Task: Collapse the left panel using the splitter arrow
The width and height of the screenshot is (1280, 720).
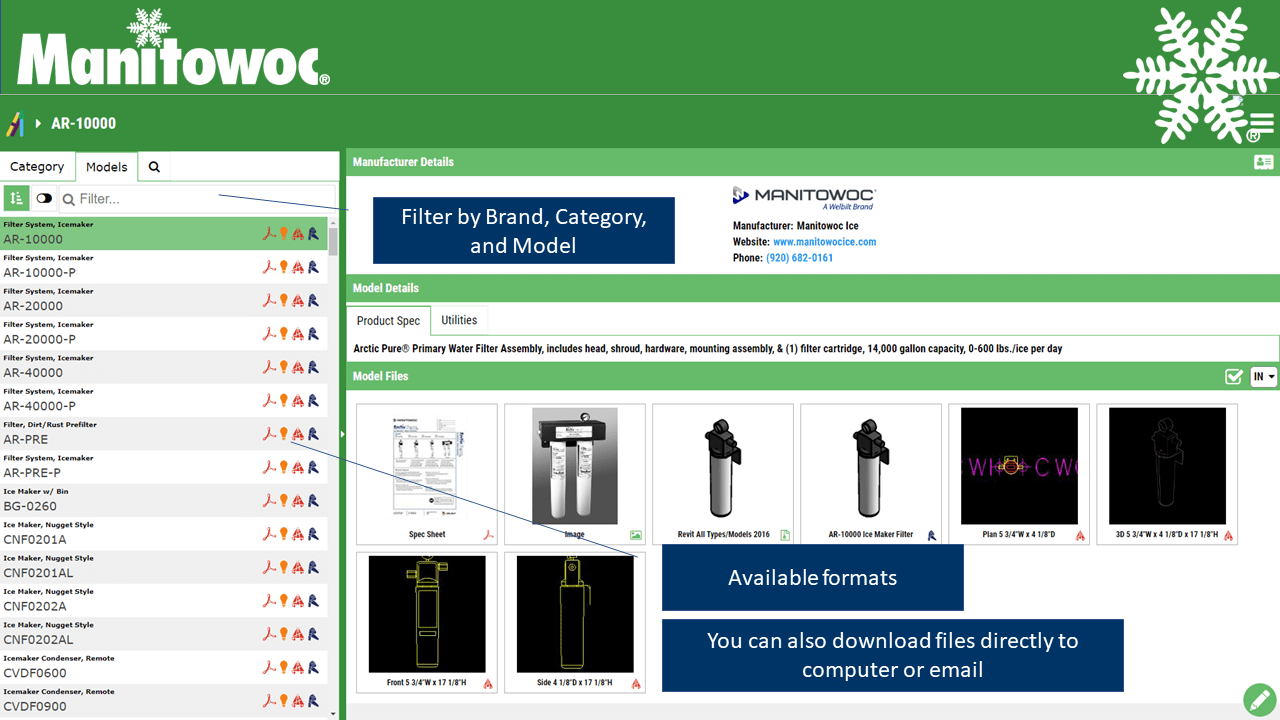Action: (x=342, y=434)
